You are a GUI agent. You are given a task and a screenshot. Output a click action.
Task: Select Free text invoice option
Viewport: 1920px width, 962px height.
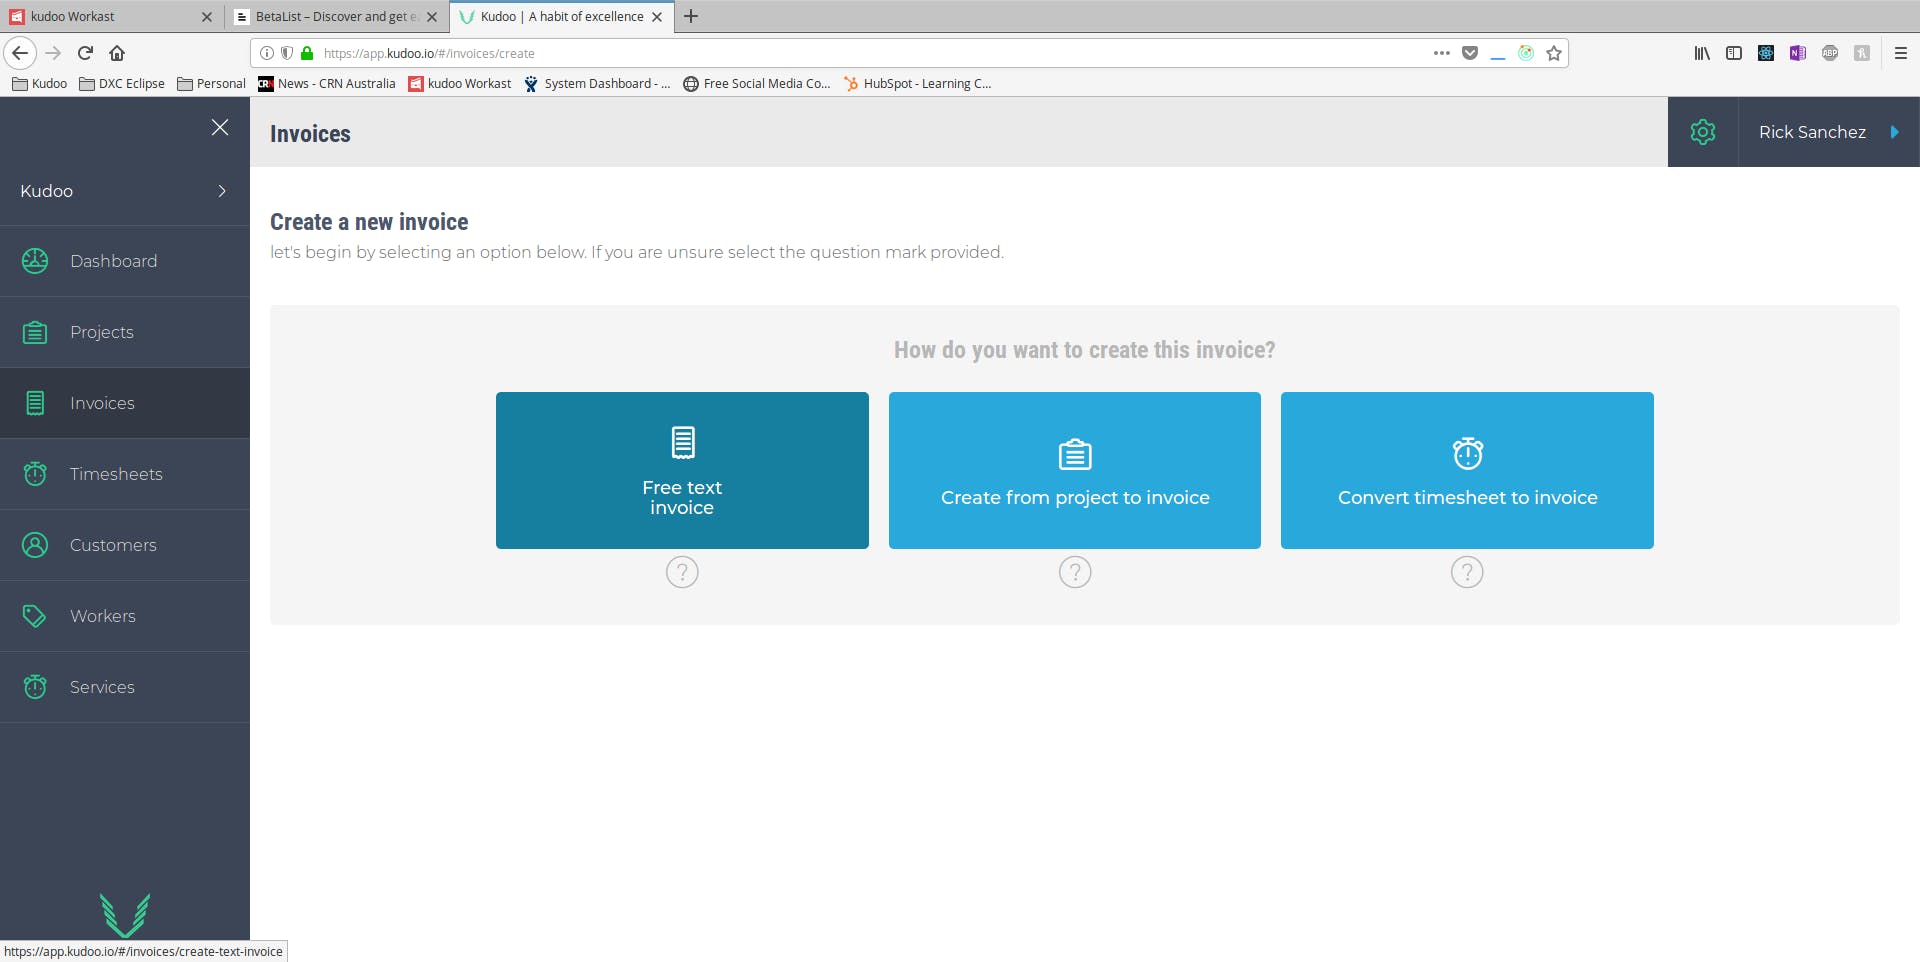click(682, 470)
